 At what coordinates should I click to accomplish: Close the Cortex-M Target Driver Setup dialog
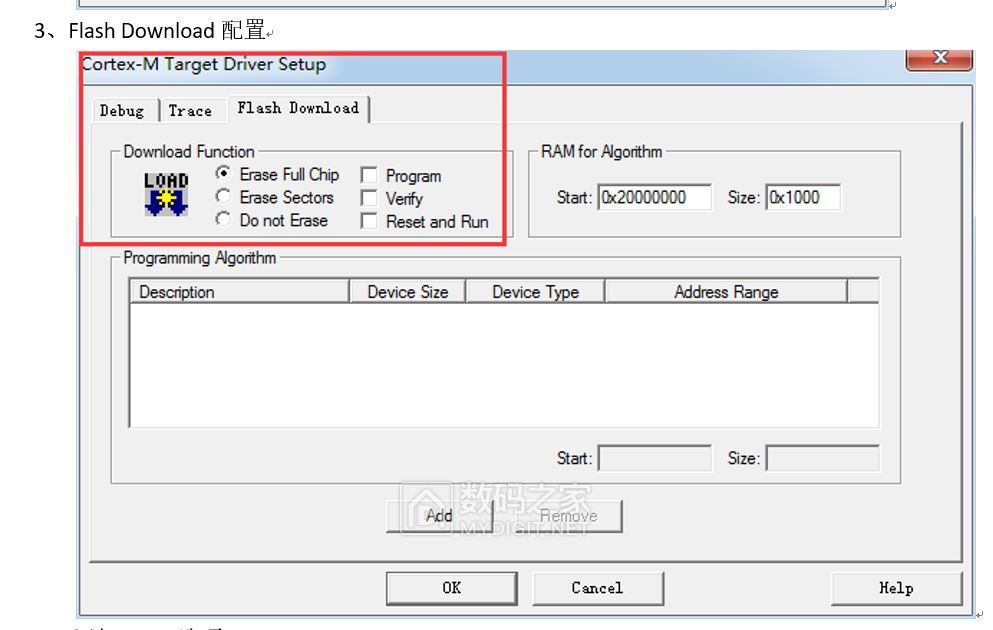[938, 58]
